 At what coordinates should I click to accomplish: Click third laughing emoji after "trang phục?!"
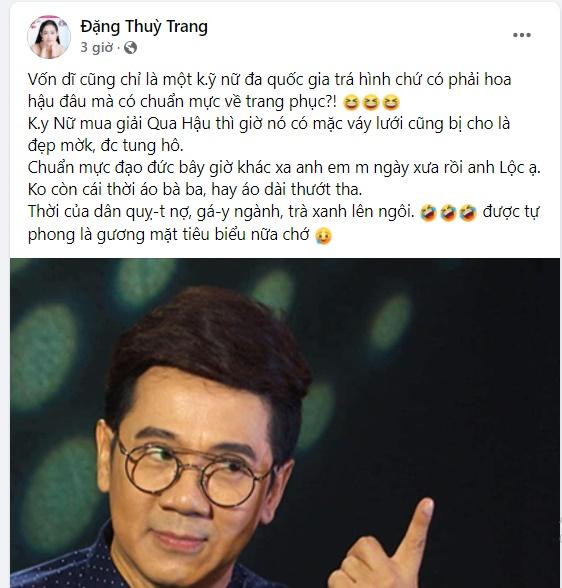click(391, 102)
